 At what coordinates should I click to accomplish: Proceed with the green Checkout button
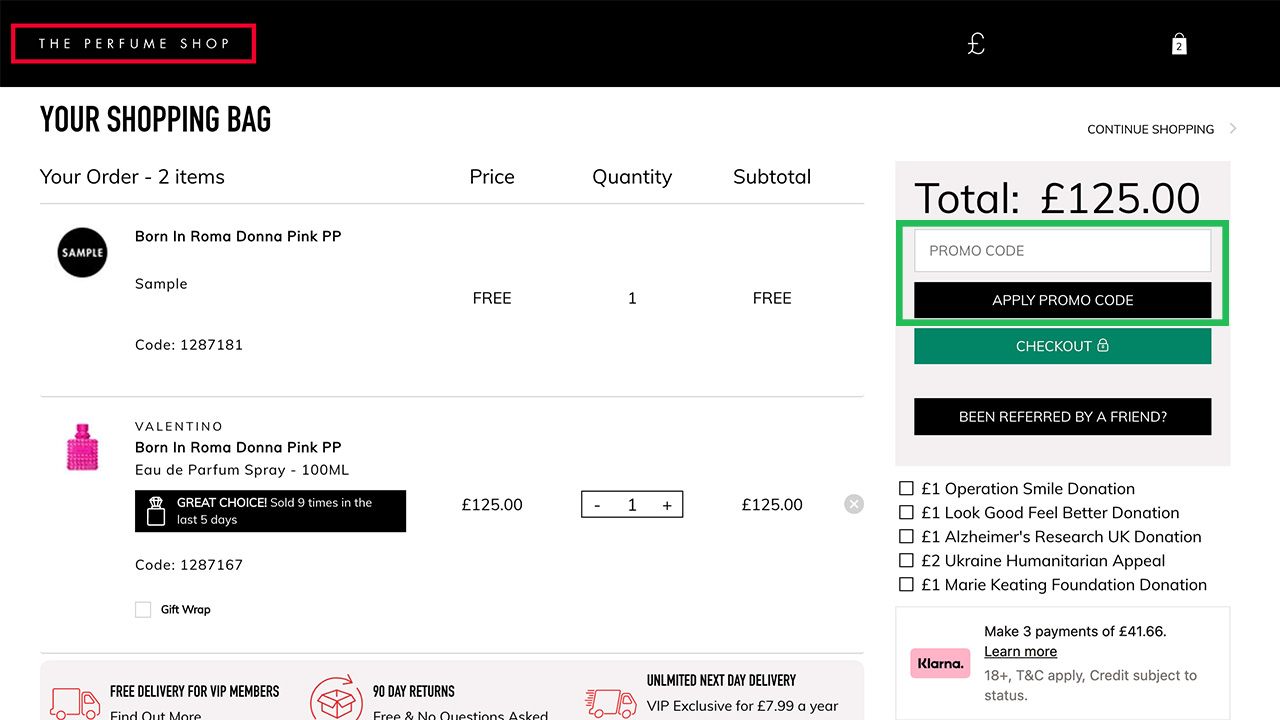click(x=1062, y=346)
